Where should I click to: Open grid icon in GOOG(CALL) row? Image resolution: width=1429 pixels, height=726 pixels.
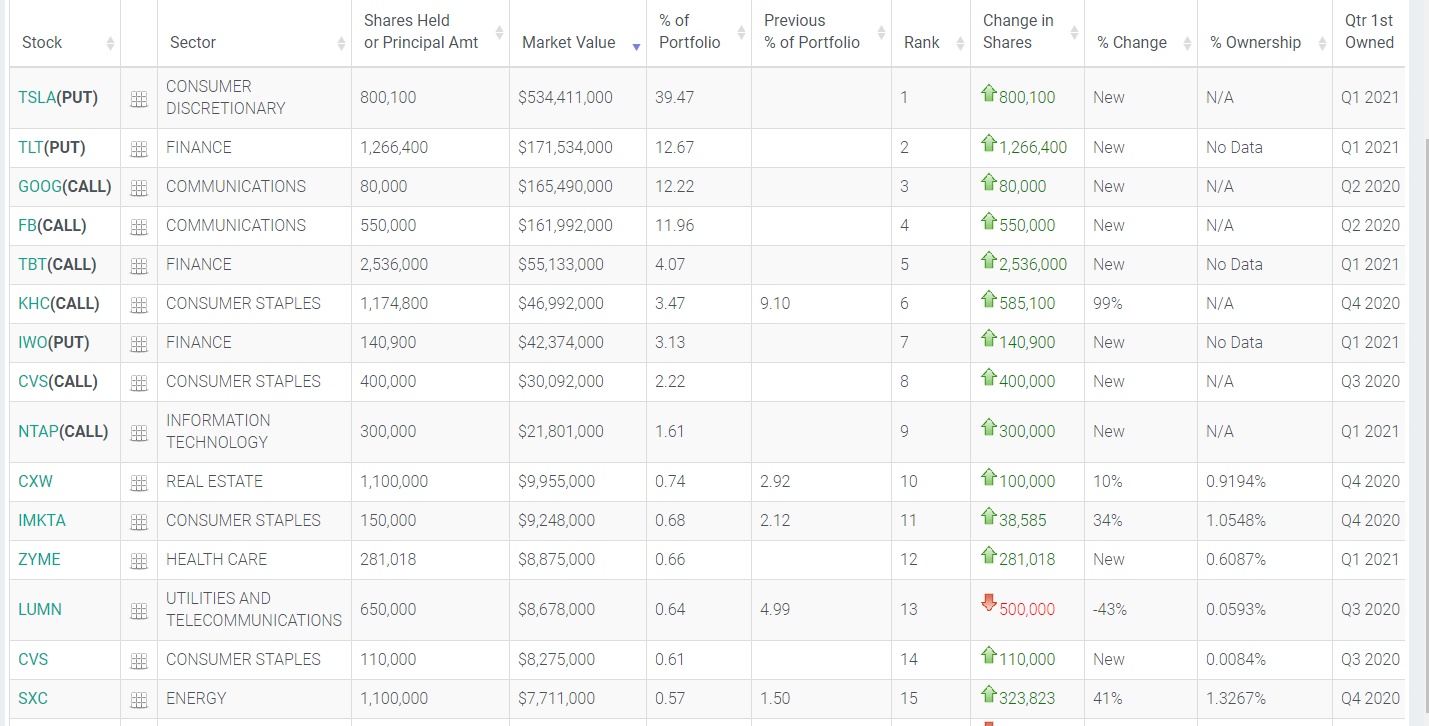(x=139, y=188)
